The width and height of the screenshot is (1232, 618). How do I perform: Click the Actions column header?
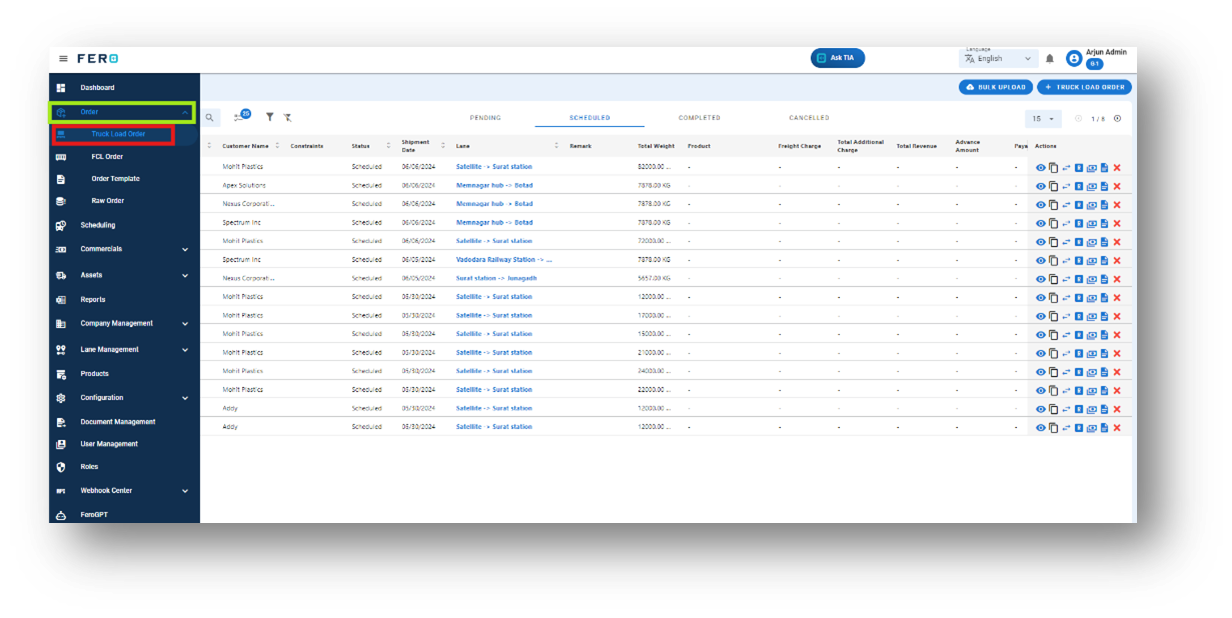tap(1045, 146)
